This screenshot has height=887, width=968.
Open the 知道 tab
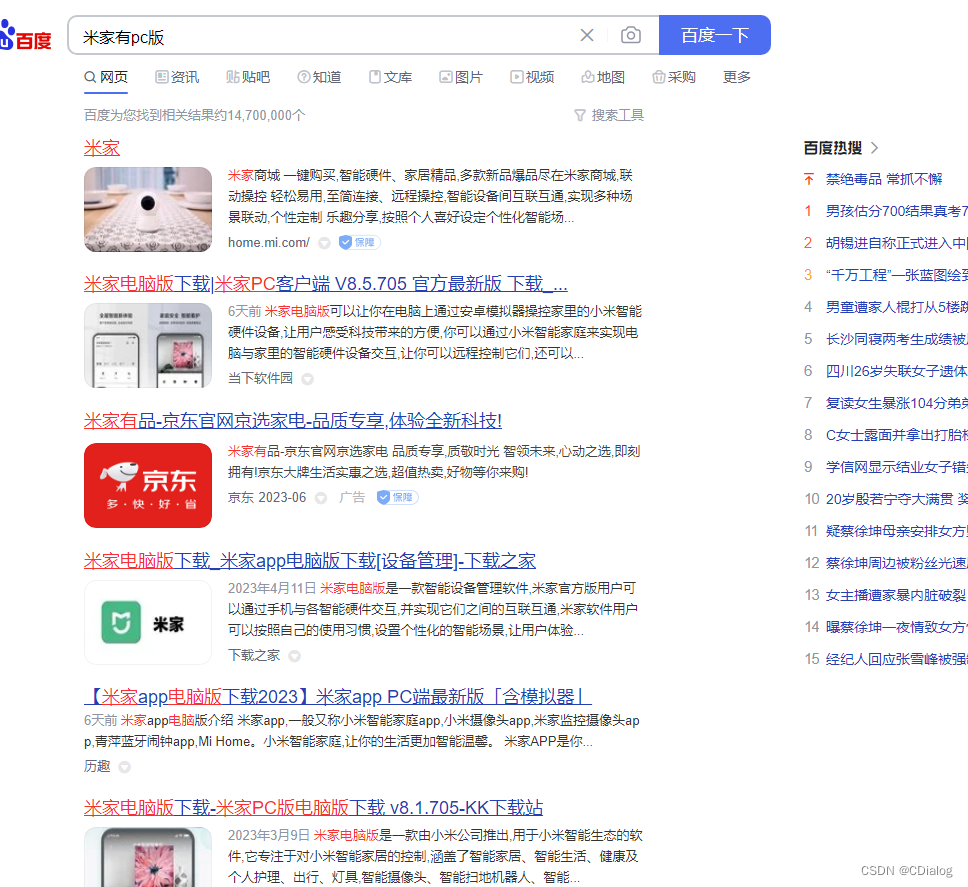pyautogui.click(x=319, y=77)
